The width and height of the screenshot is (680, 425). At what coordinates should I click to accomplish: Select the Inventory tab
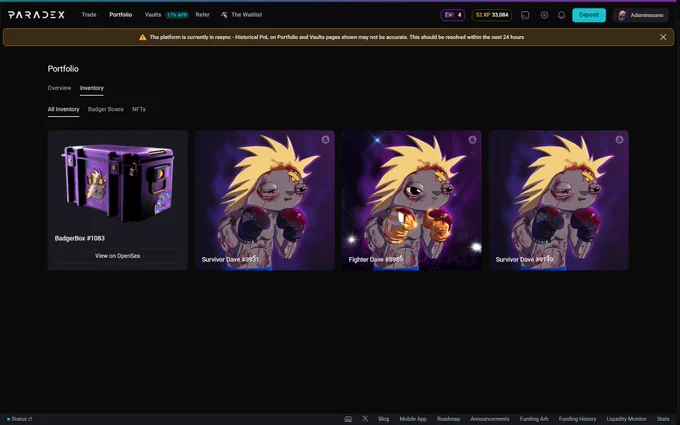point(92,88)
